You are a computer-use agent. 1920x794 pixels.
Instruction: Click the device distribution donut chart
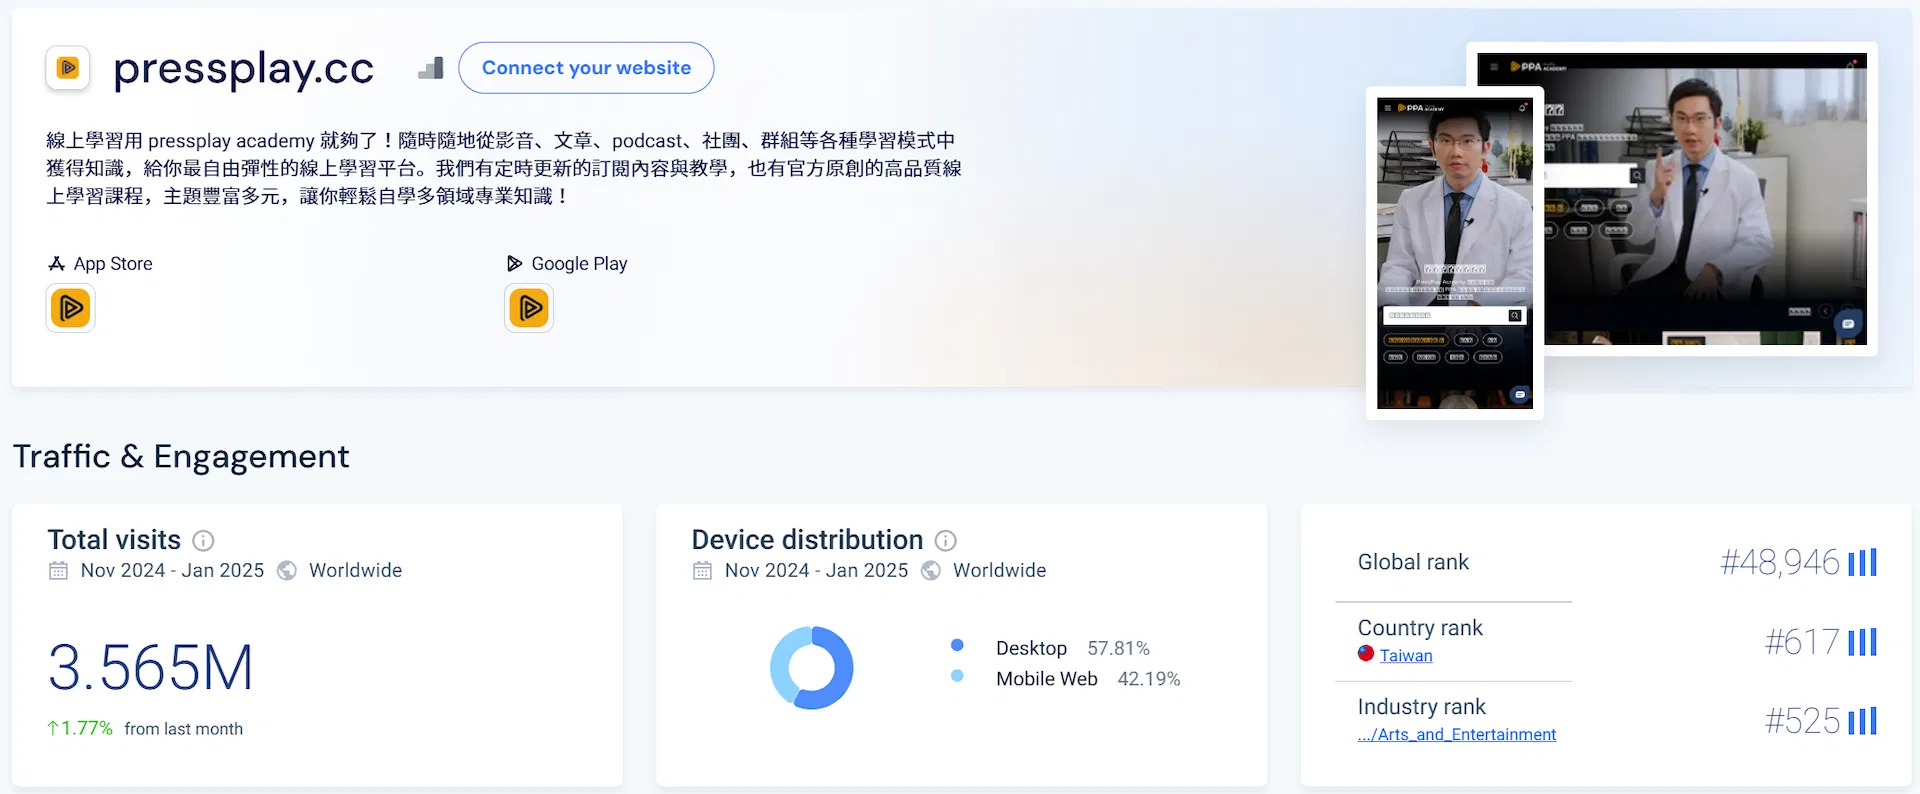[x=812, y=668]
